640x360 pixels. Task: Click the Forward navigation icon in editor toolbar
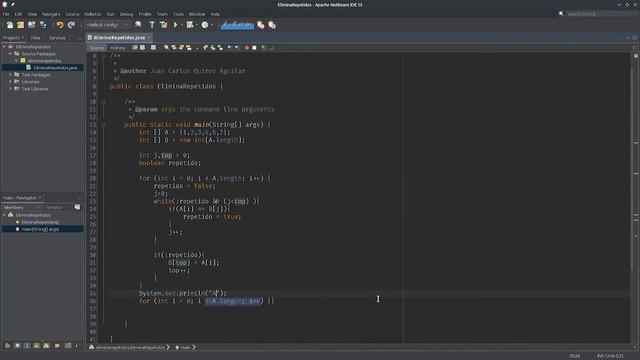point(153,48)
